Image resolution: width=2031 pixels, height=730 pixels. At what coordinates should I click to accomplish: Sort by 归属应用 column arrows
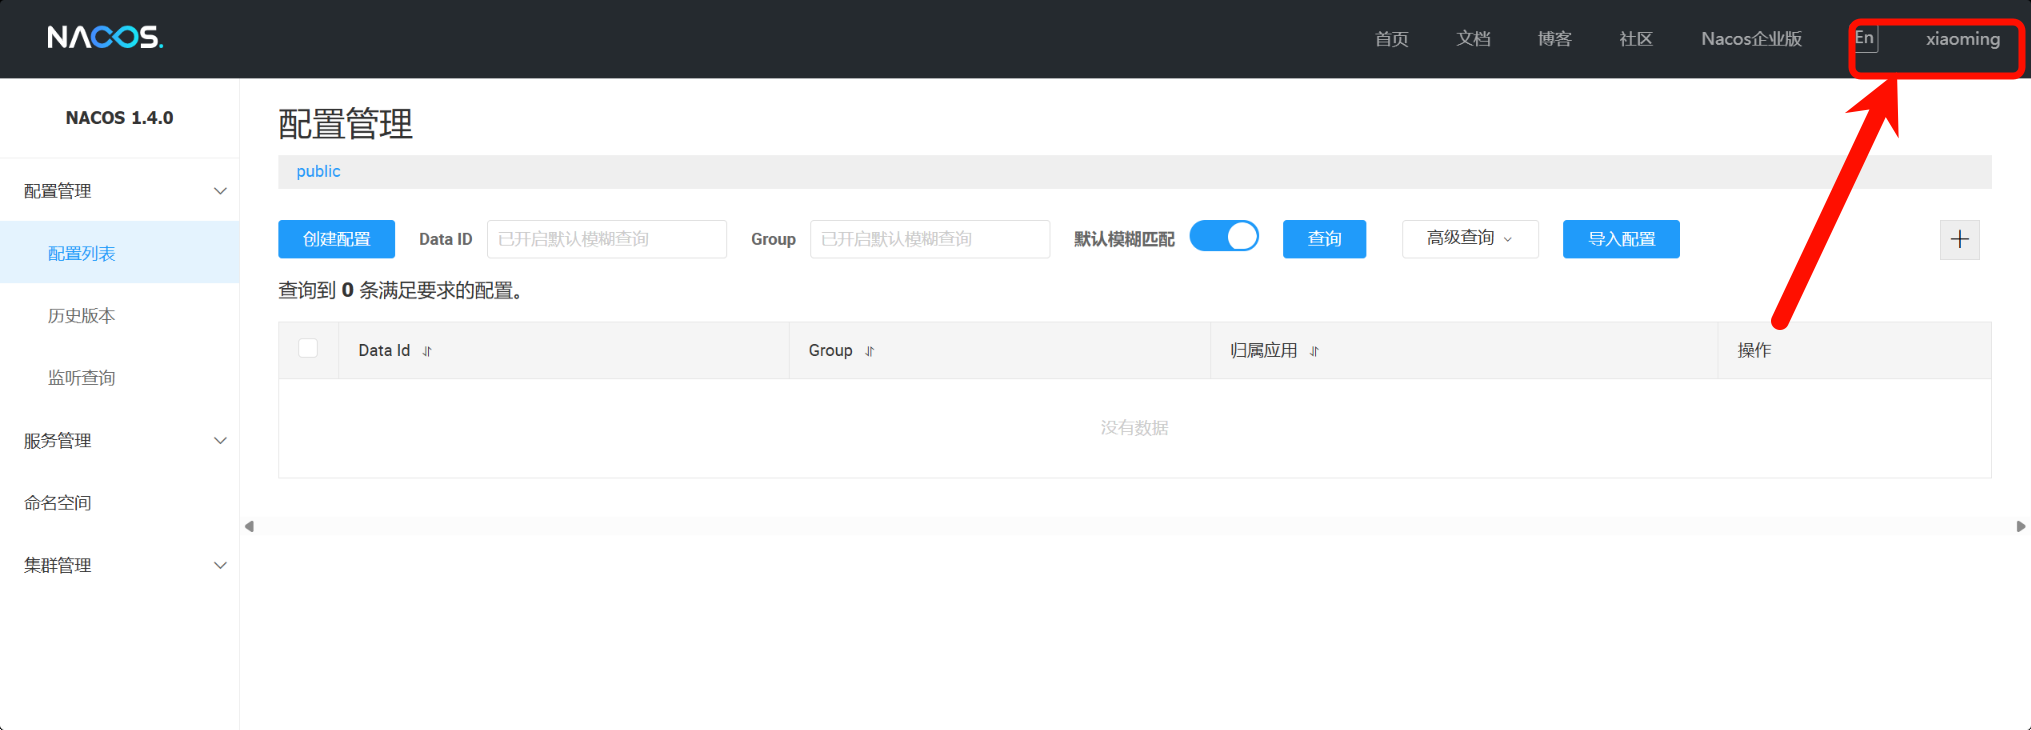(1314, 351)
